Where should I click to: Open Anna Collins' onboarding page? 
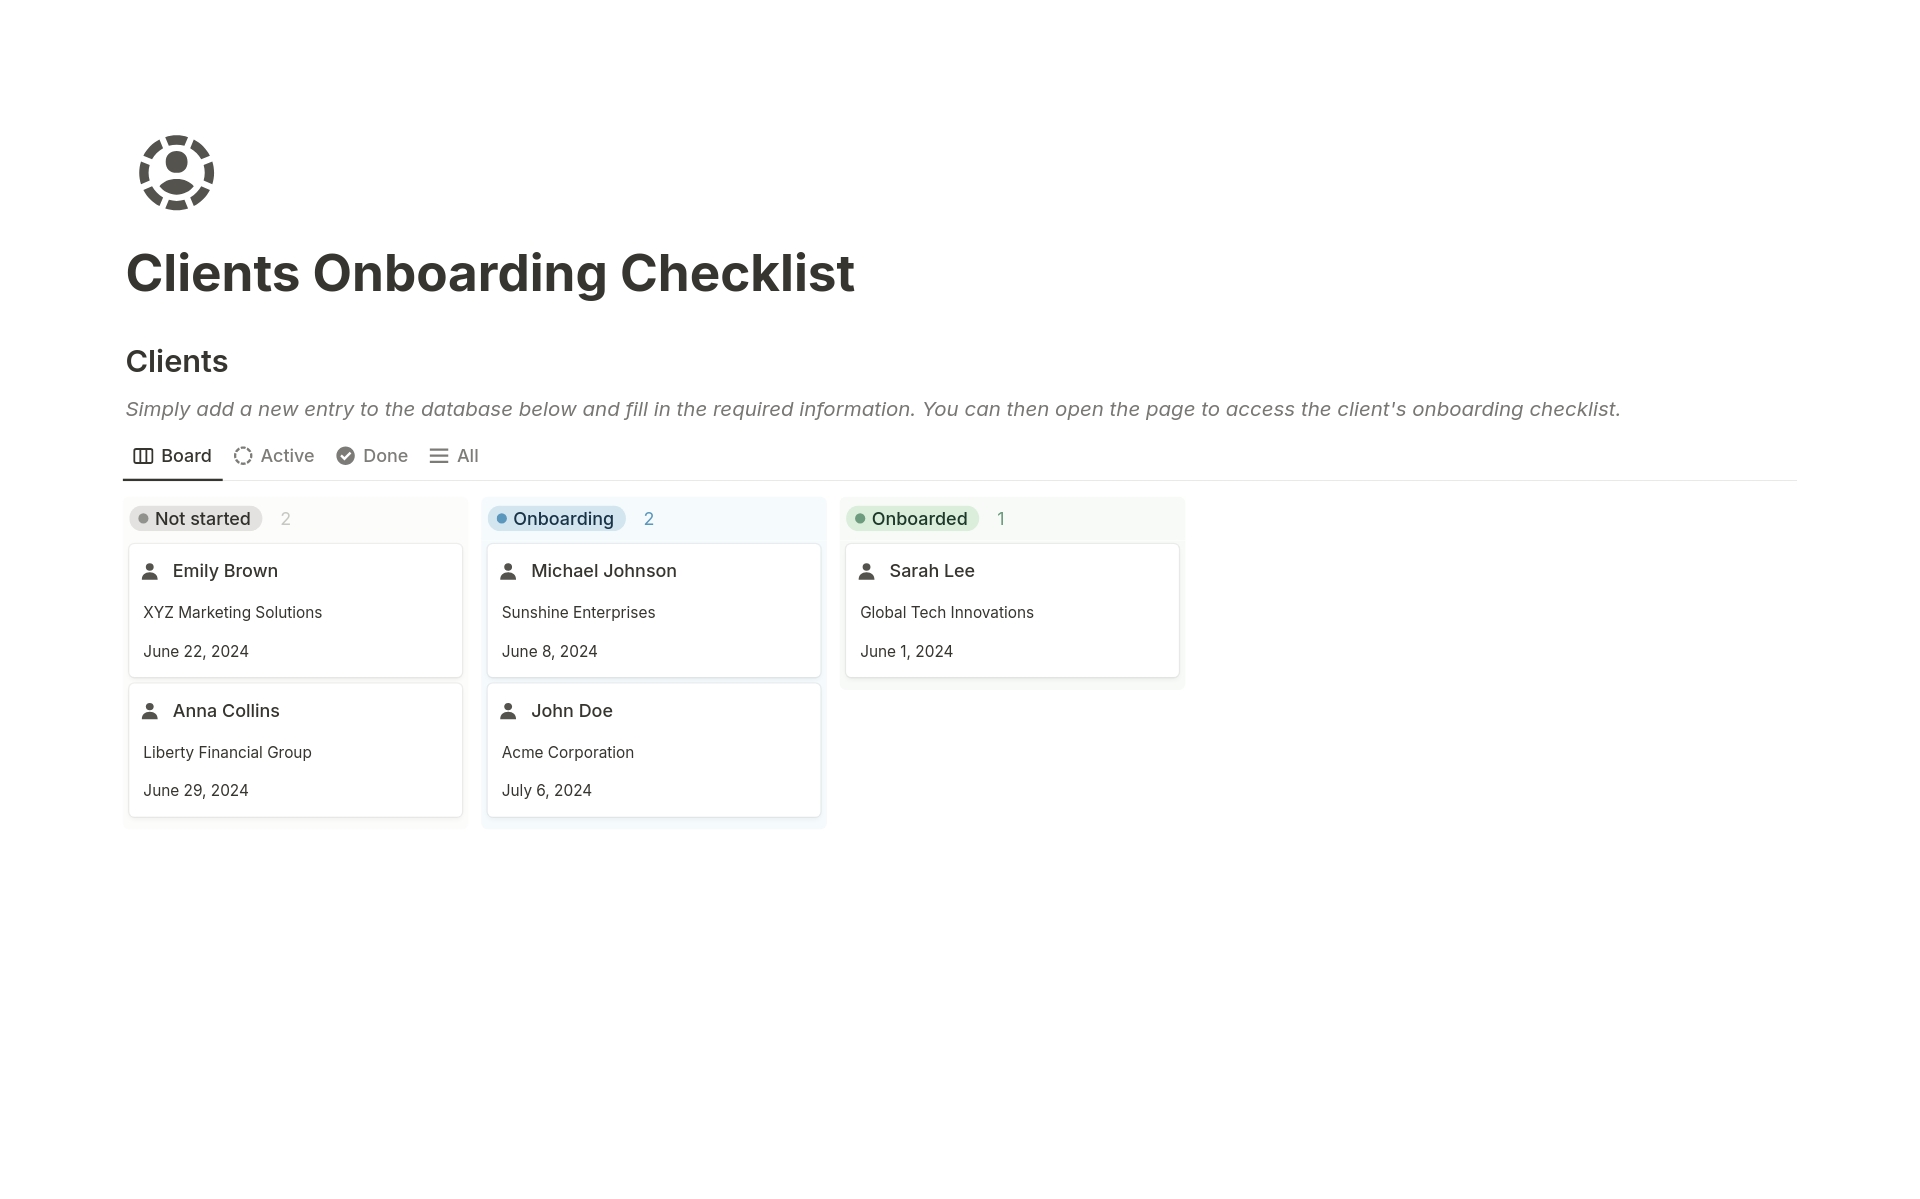pyautogui.click(x=226, y=711)
